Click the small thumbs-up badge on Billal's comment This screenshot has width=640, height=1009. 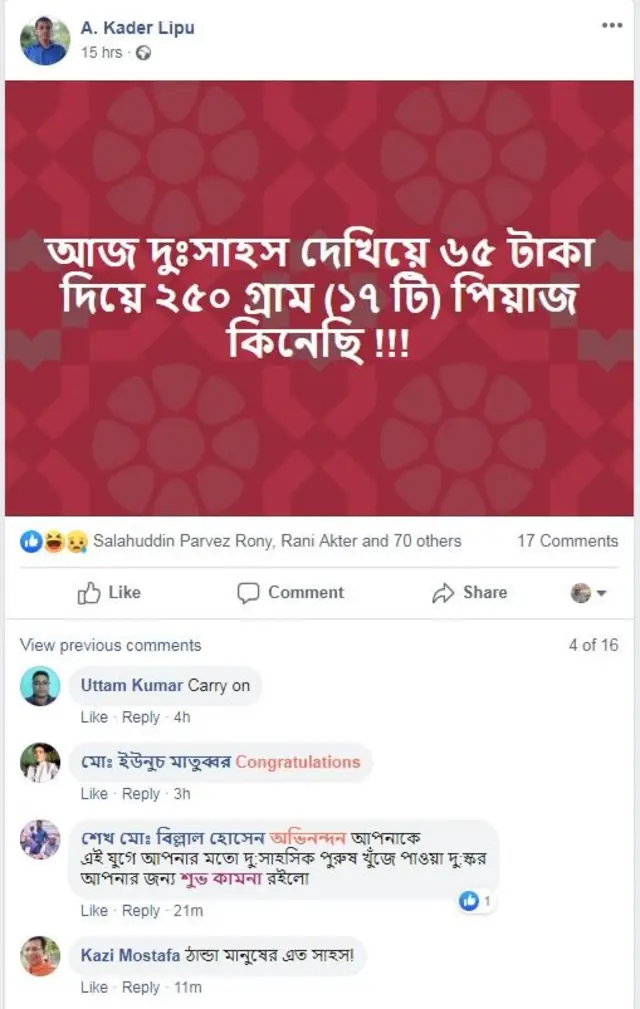[470, 899]
